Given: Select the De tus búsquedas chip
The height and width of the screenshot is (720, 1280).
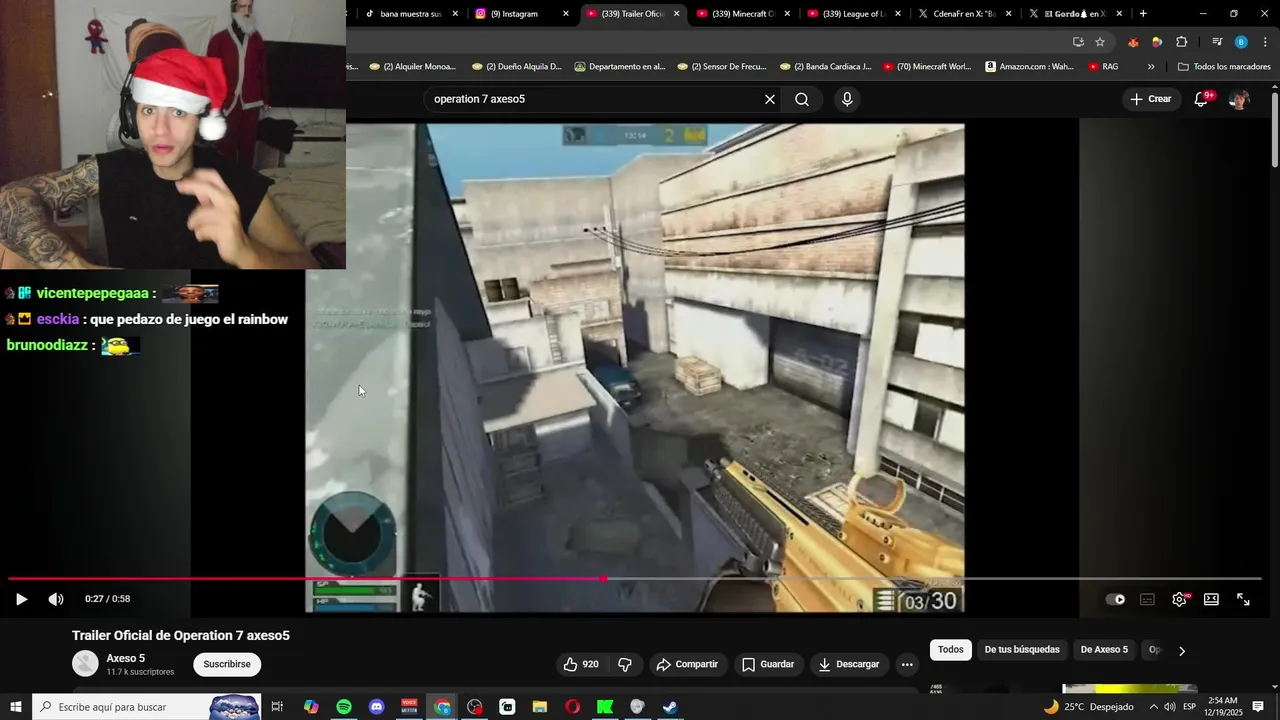Looking at the screenshot, I should click(1022, 650).
